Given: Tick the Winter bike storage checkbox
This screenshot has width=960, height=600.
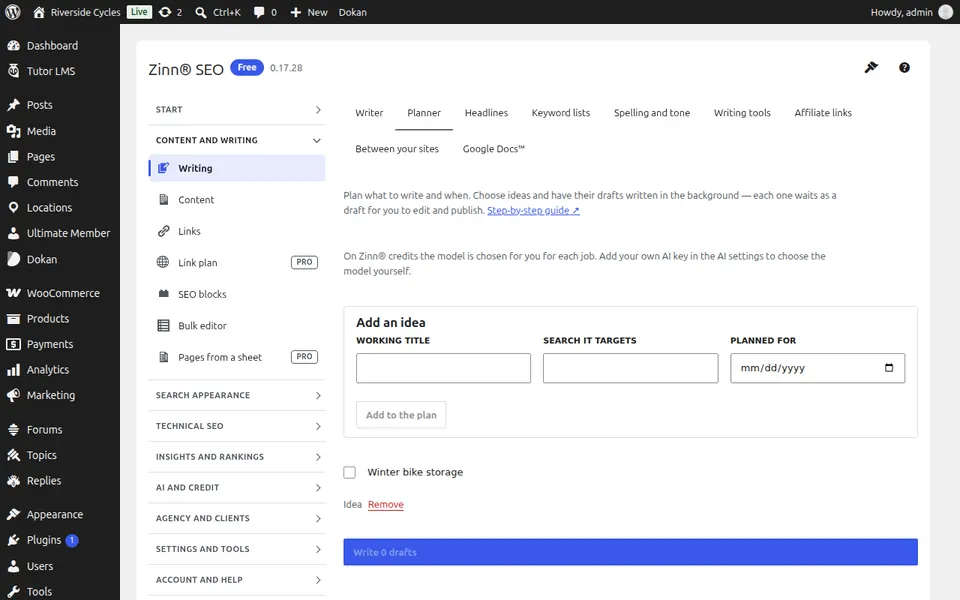Looking at the screenshot, I should point(350,473).
